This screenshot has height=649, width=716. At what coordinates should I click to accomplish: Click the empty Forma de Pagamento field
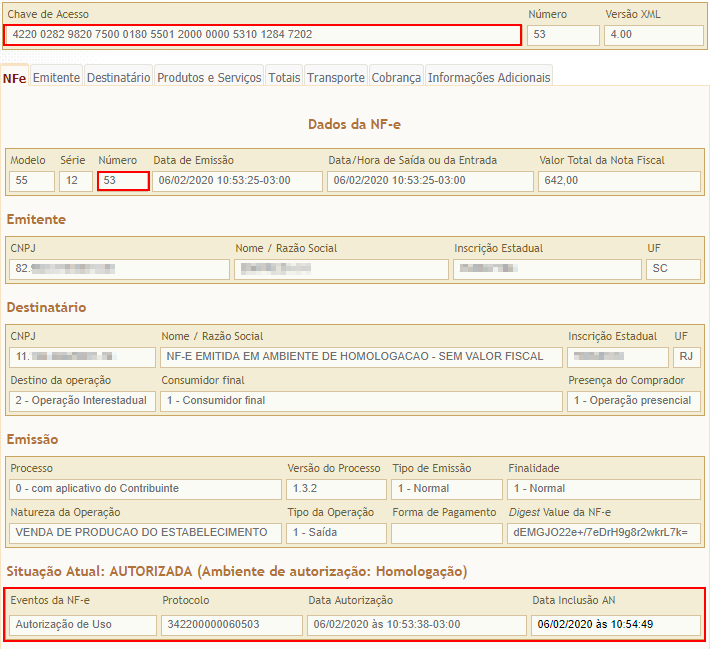point(447,533)
